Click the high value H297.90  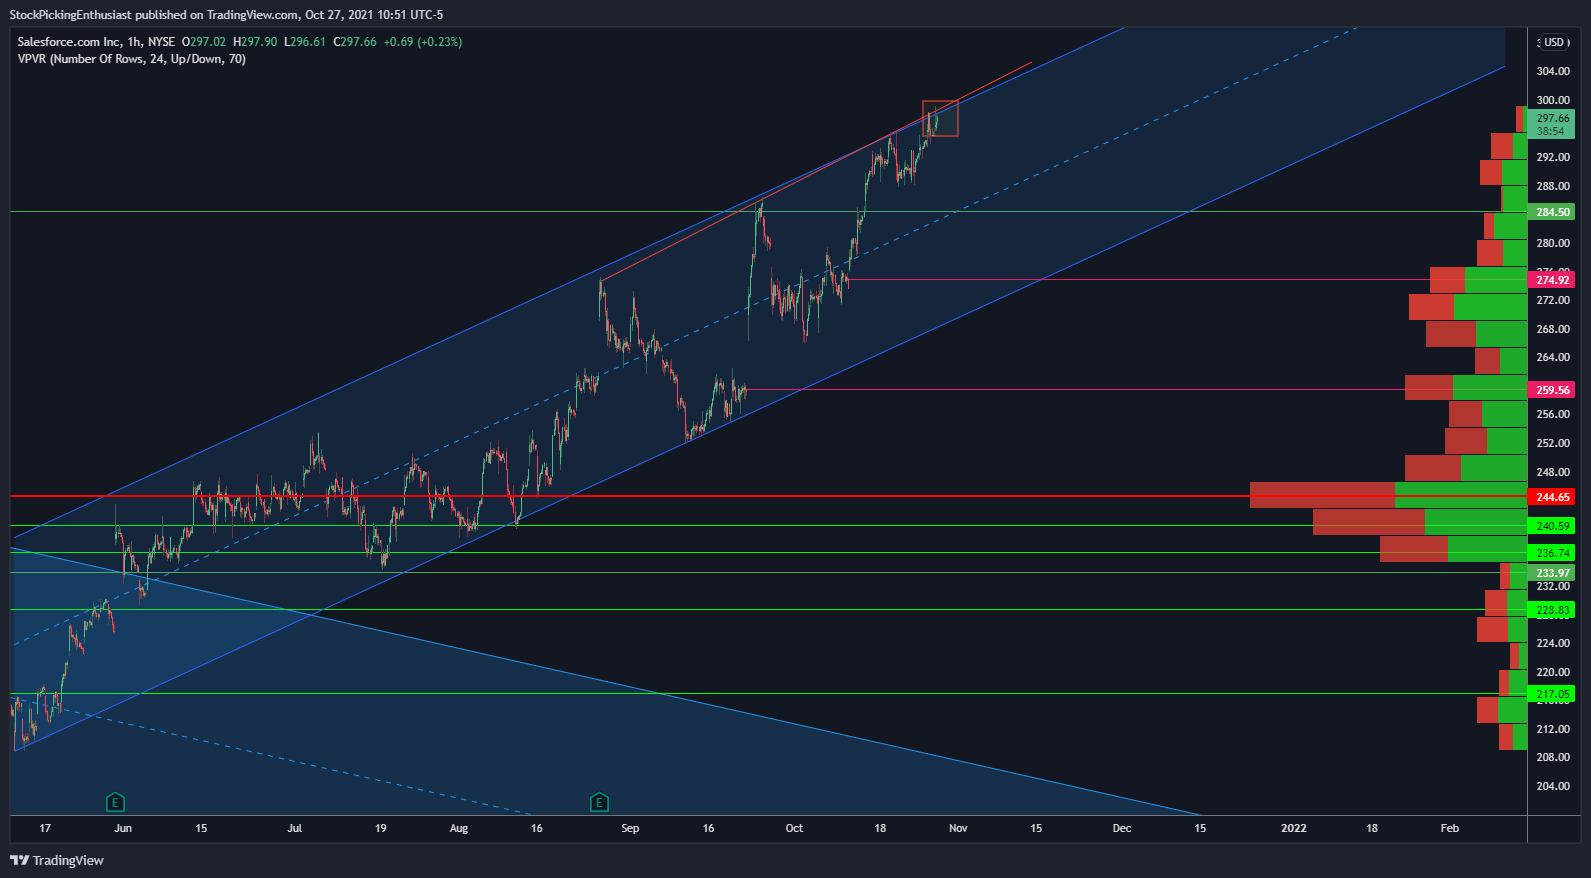pos(255,42)
